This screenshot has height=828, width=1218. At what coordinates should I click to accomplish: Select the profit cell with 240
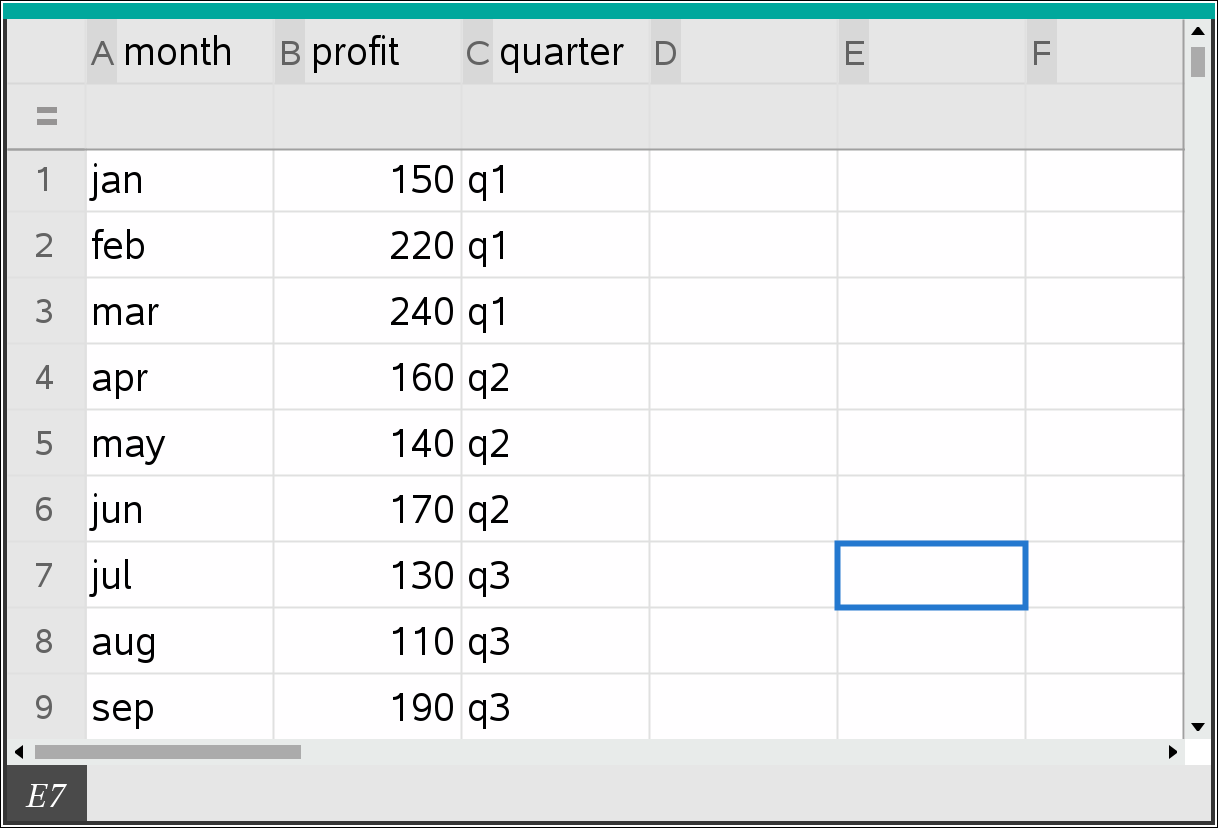pyautogui.click(x=367, y=312)
